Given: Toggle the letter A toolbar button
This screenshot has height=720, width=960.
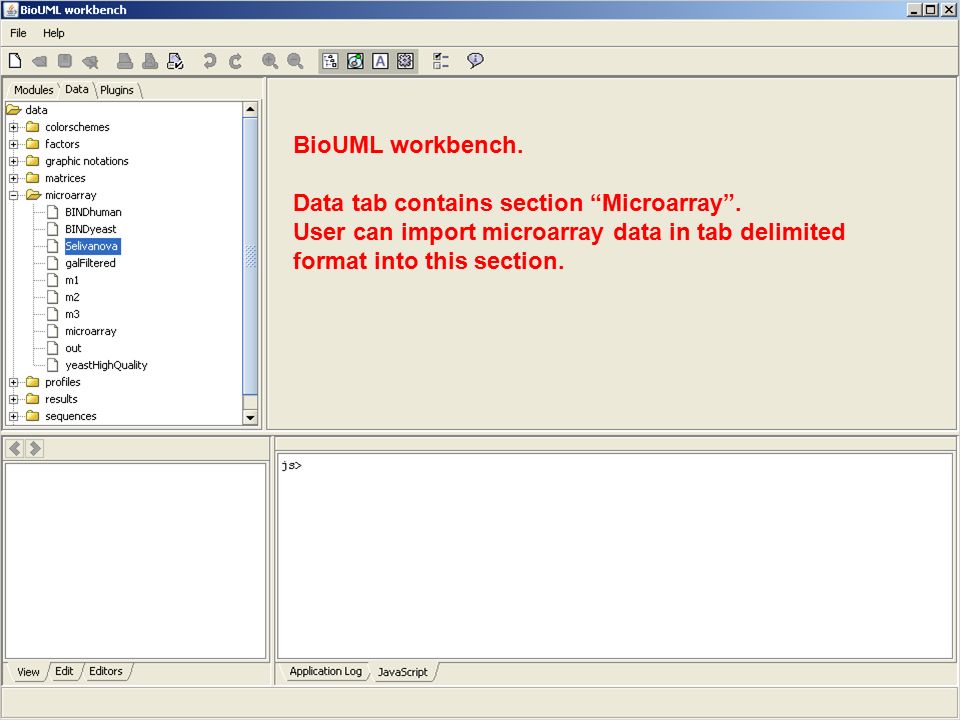Looking at the screenshot, I should tap(380, 61).
